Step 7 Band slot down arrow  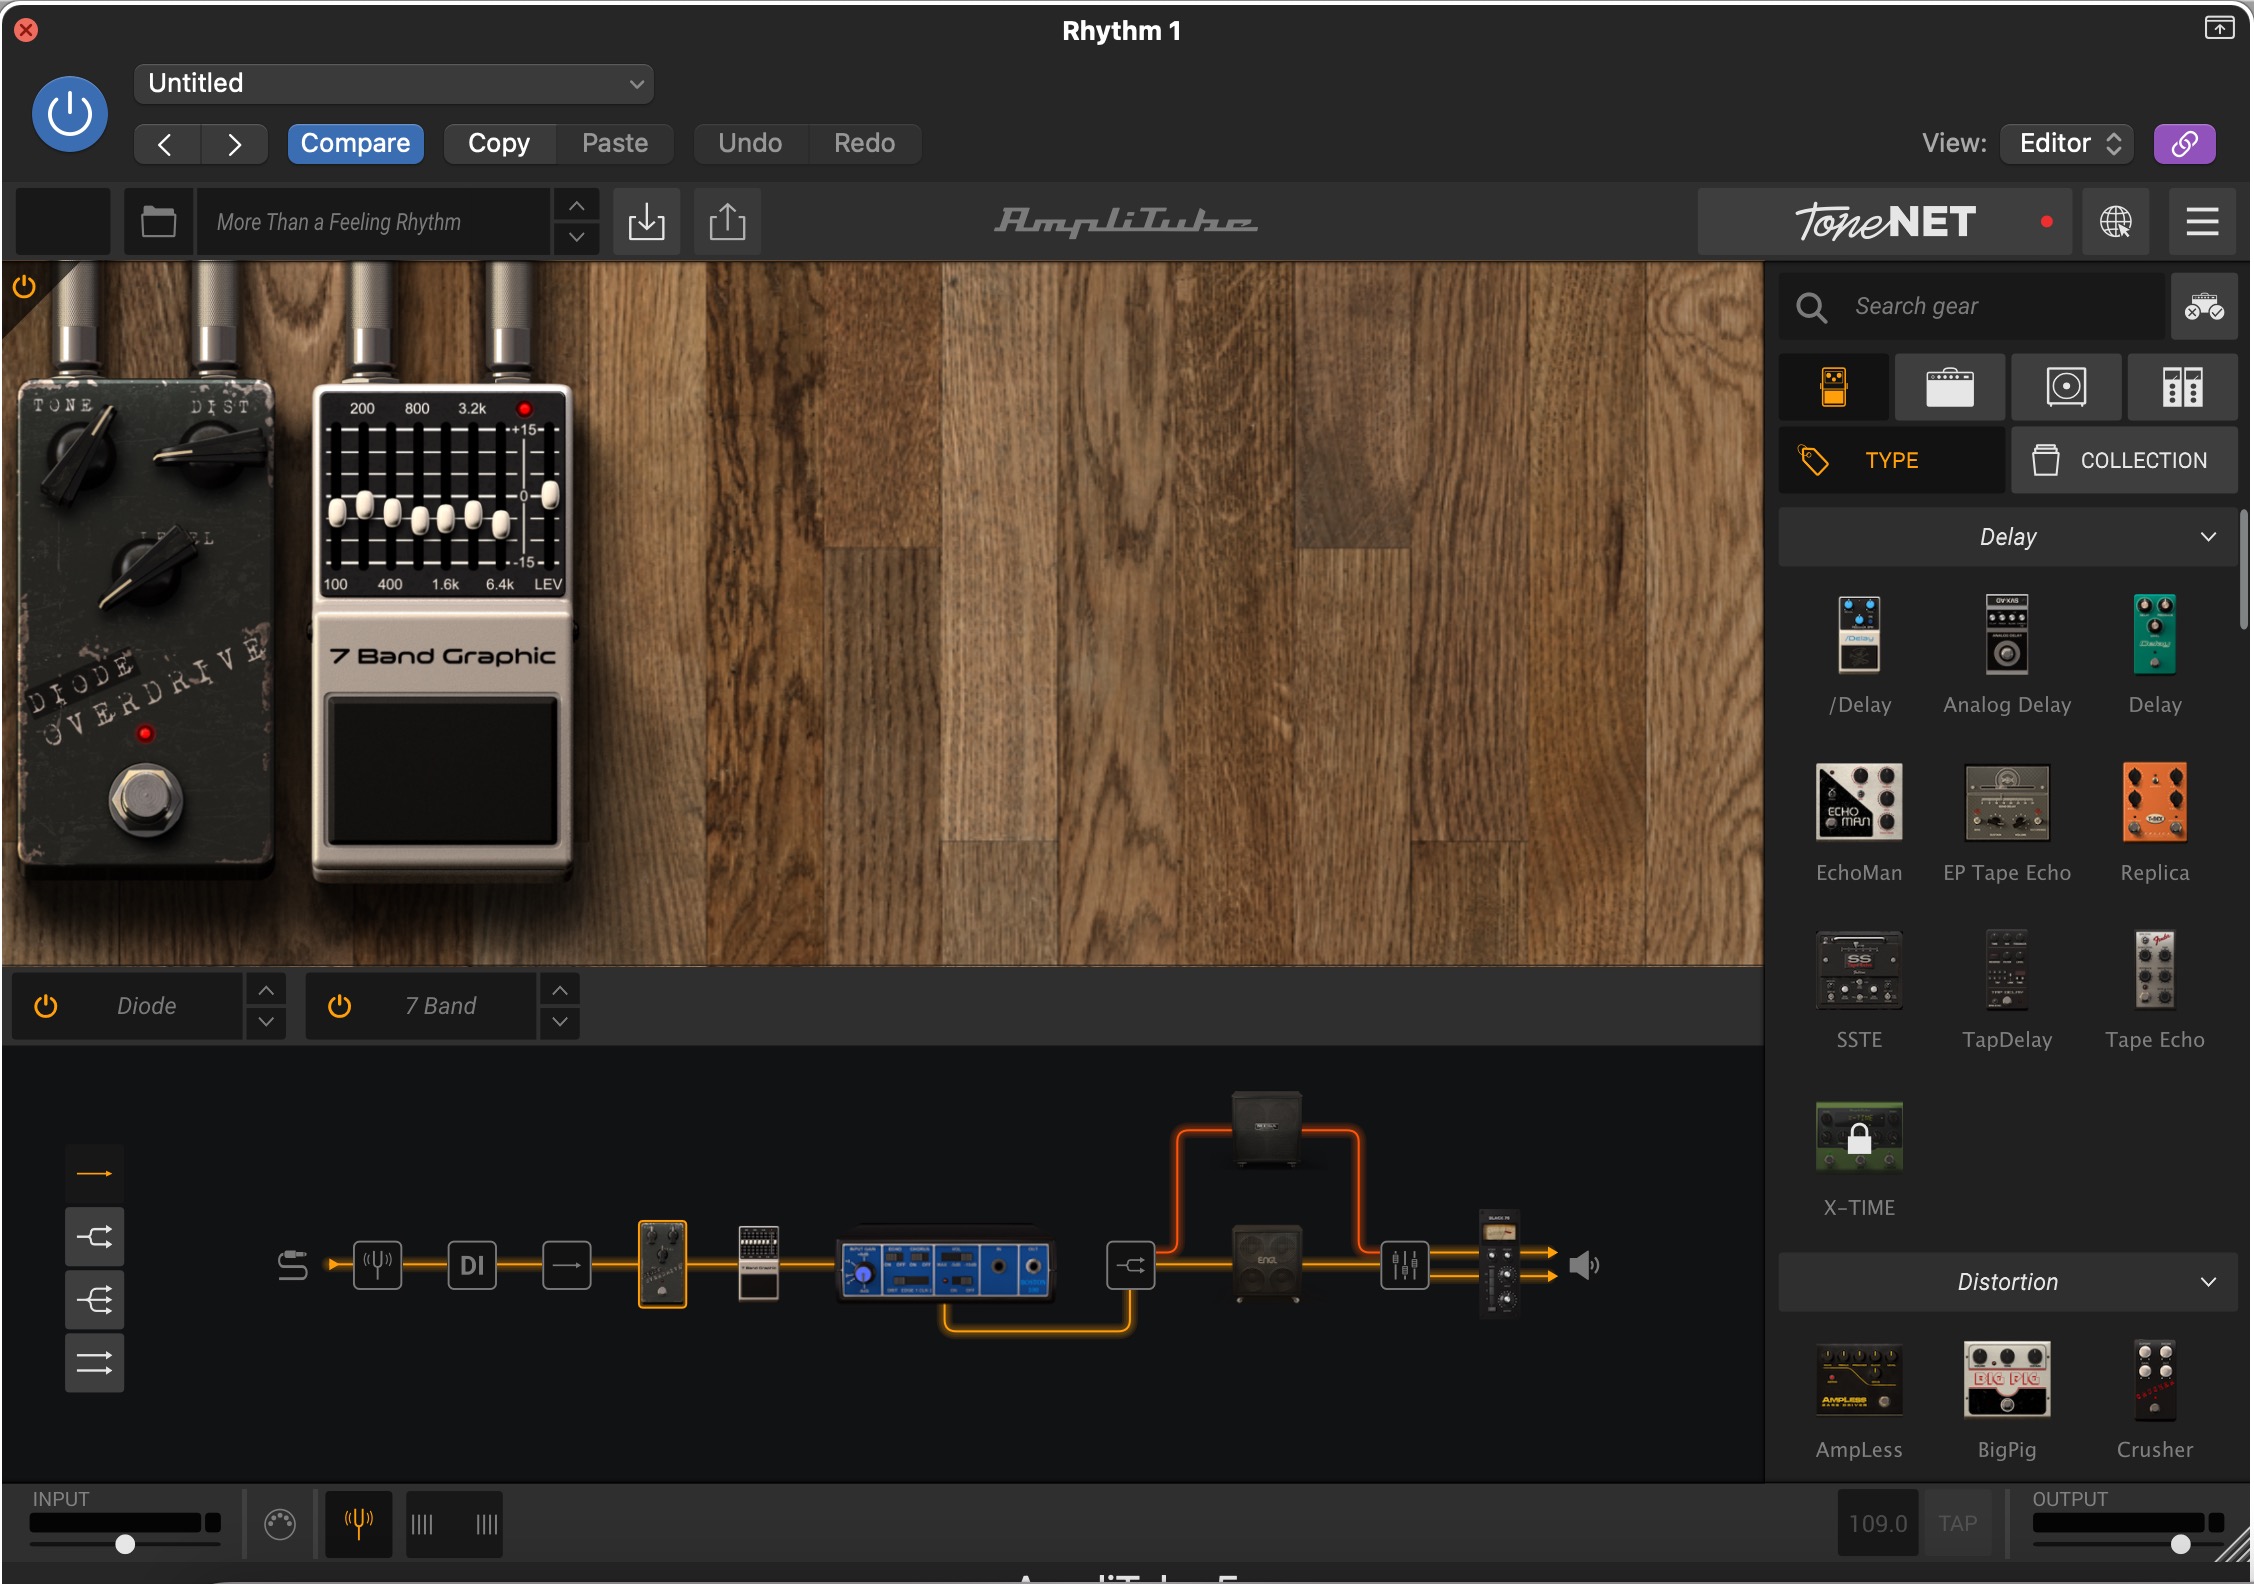[x=560, y=1022]
